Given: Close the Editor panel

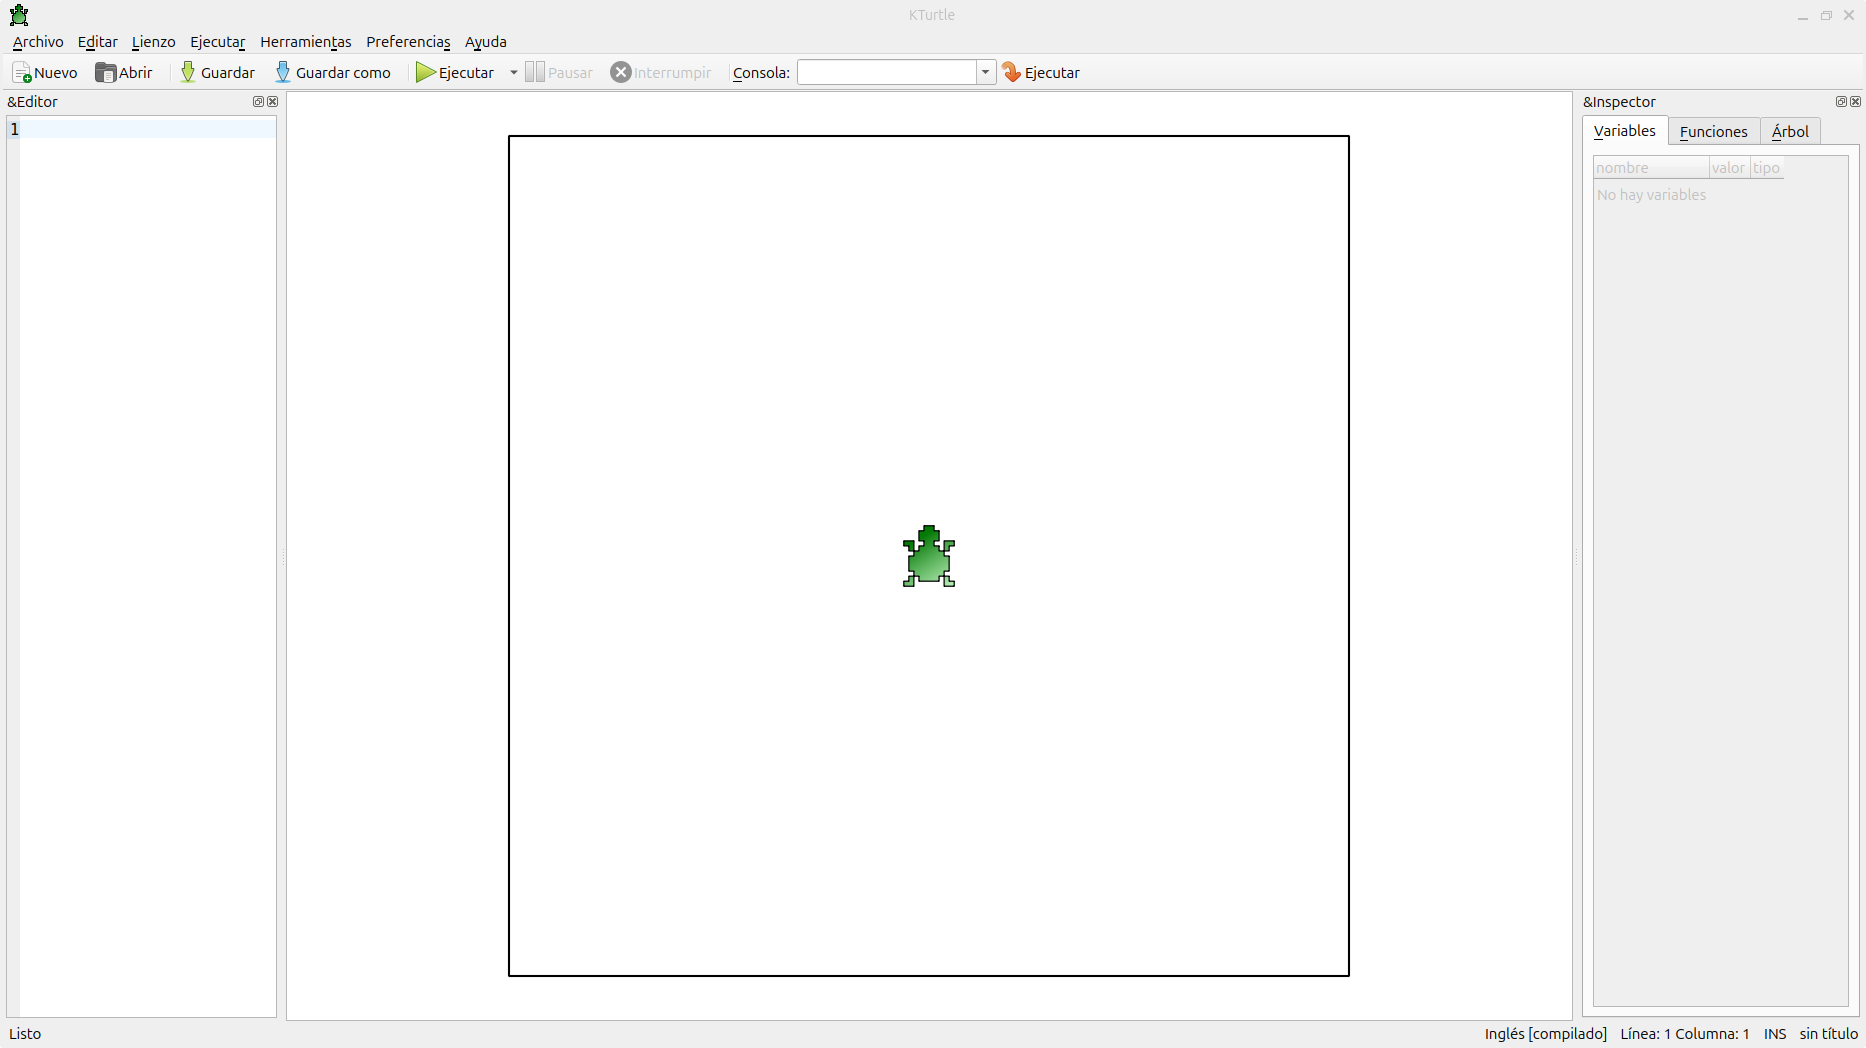Looking at the screenshot, I should pos(273,102).
